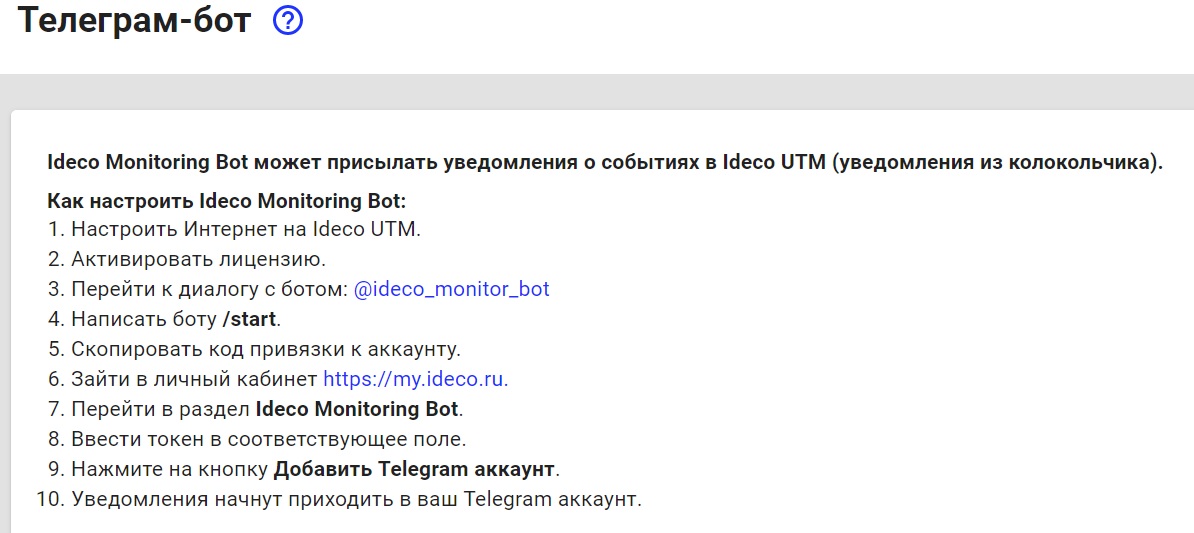1194x533 pixels.
Task: Click the bold /start command text
Action: click(249, 319)
